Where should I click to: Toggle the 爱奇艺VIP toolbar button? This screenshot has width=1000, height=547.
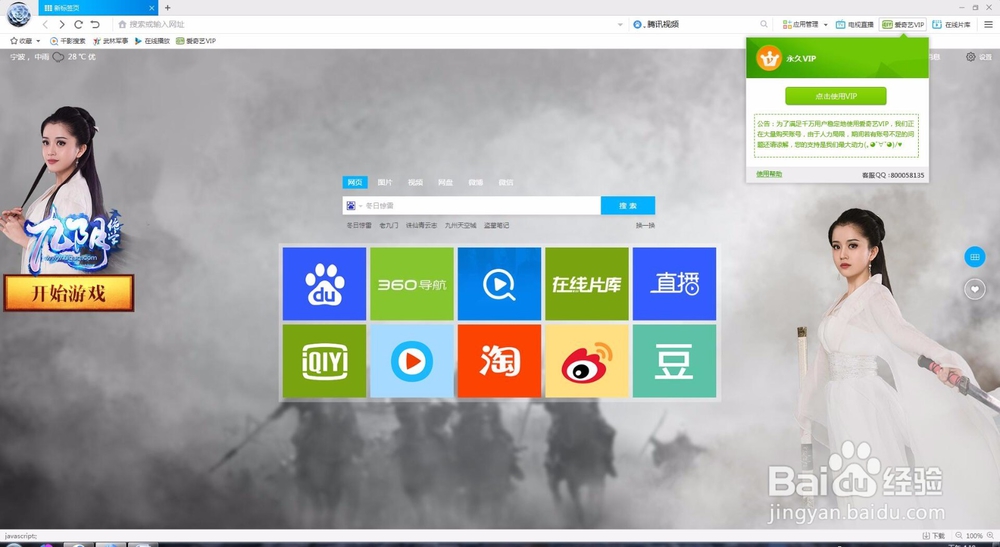click(x=902, y=24)
